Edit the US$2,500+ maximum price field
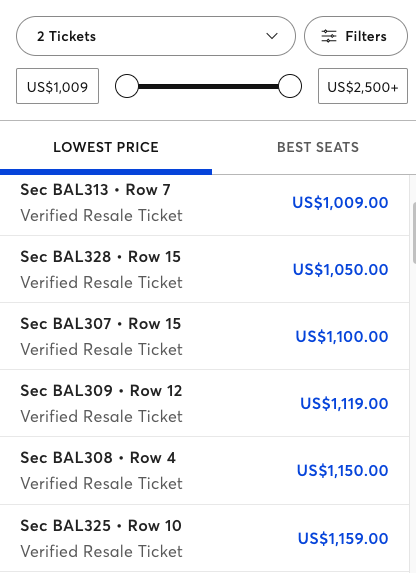The height and width of the screenshot is (573, 416). (363, 86)
